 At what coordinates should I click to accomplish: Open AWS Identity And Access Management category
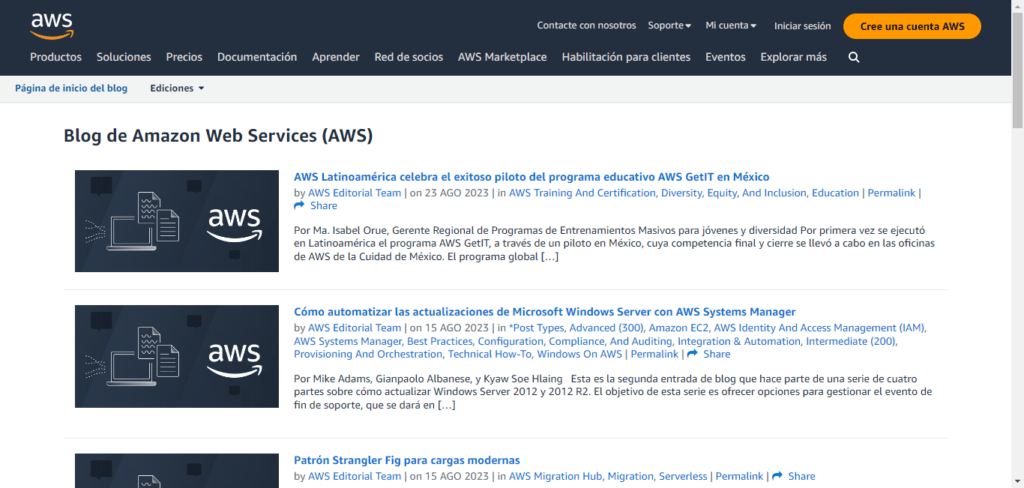click(819, 328)
